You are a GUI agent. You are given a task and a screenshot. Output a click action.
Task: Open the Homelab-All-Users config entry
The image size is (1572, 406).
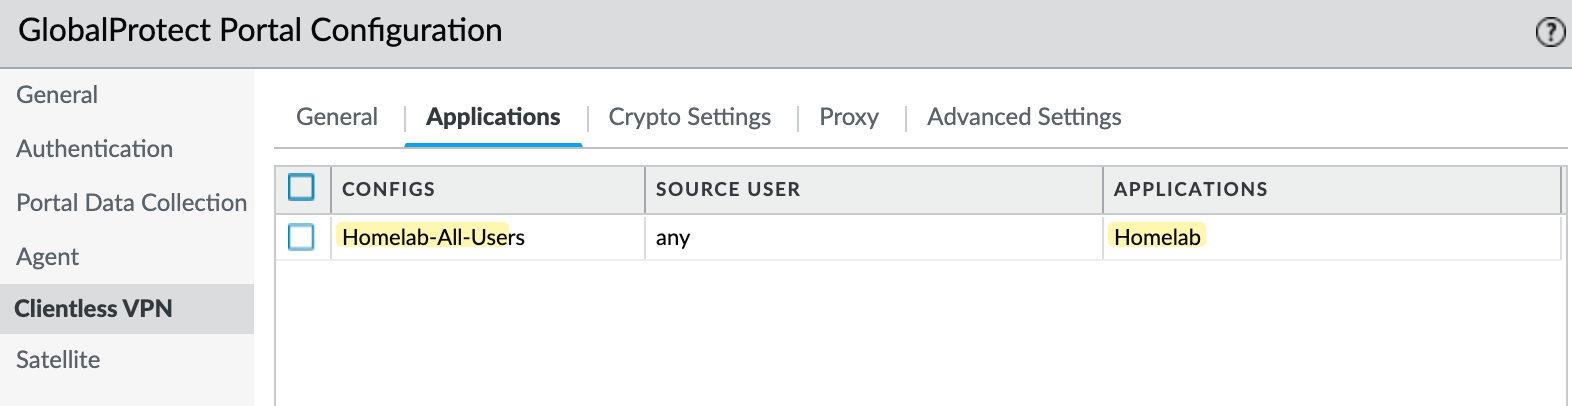pos(433,237)
